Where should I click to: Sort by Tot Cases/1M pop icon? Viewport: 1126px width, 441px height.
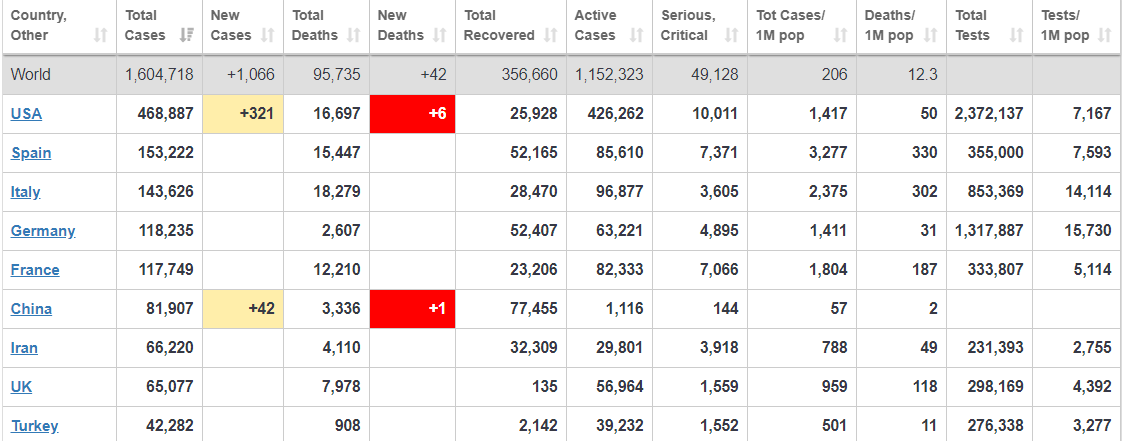[x=840, y=36]
